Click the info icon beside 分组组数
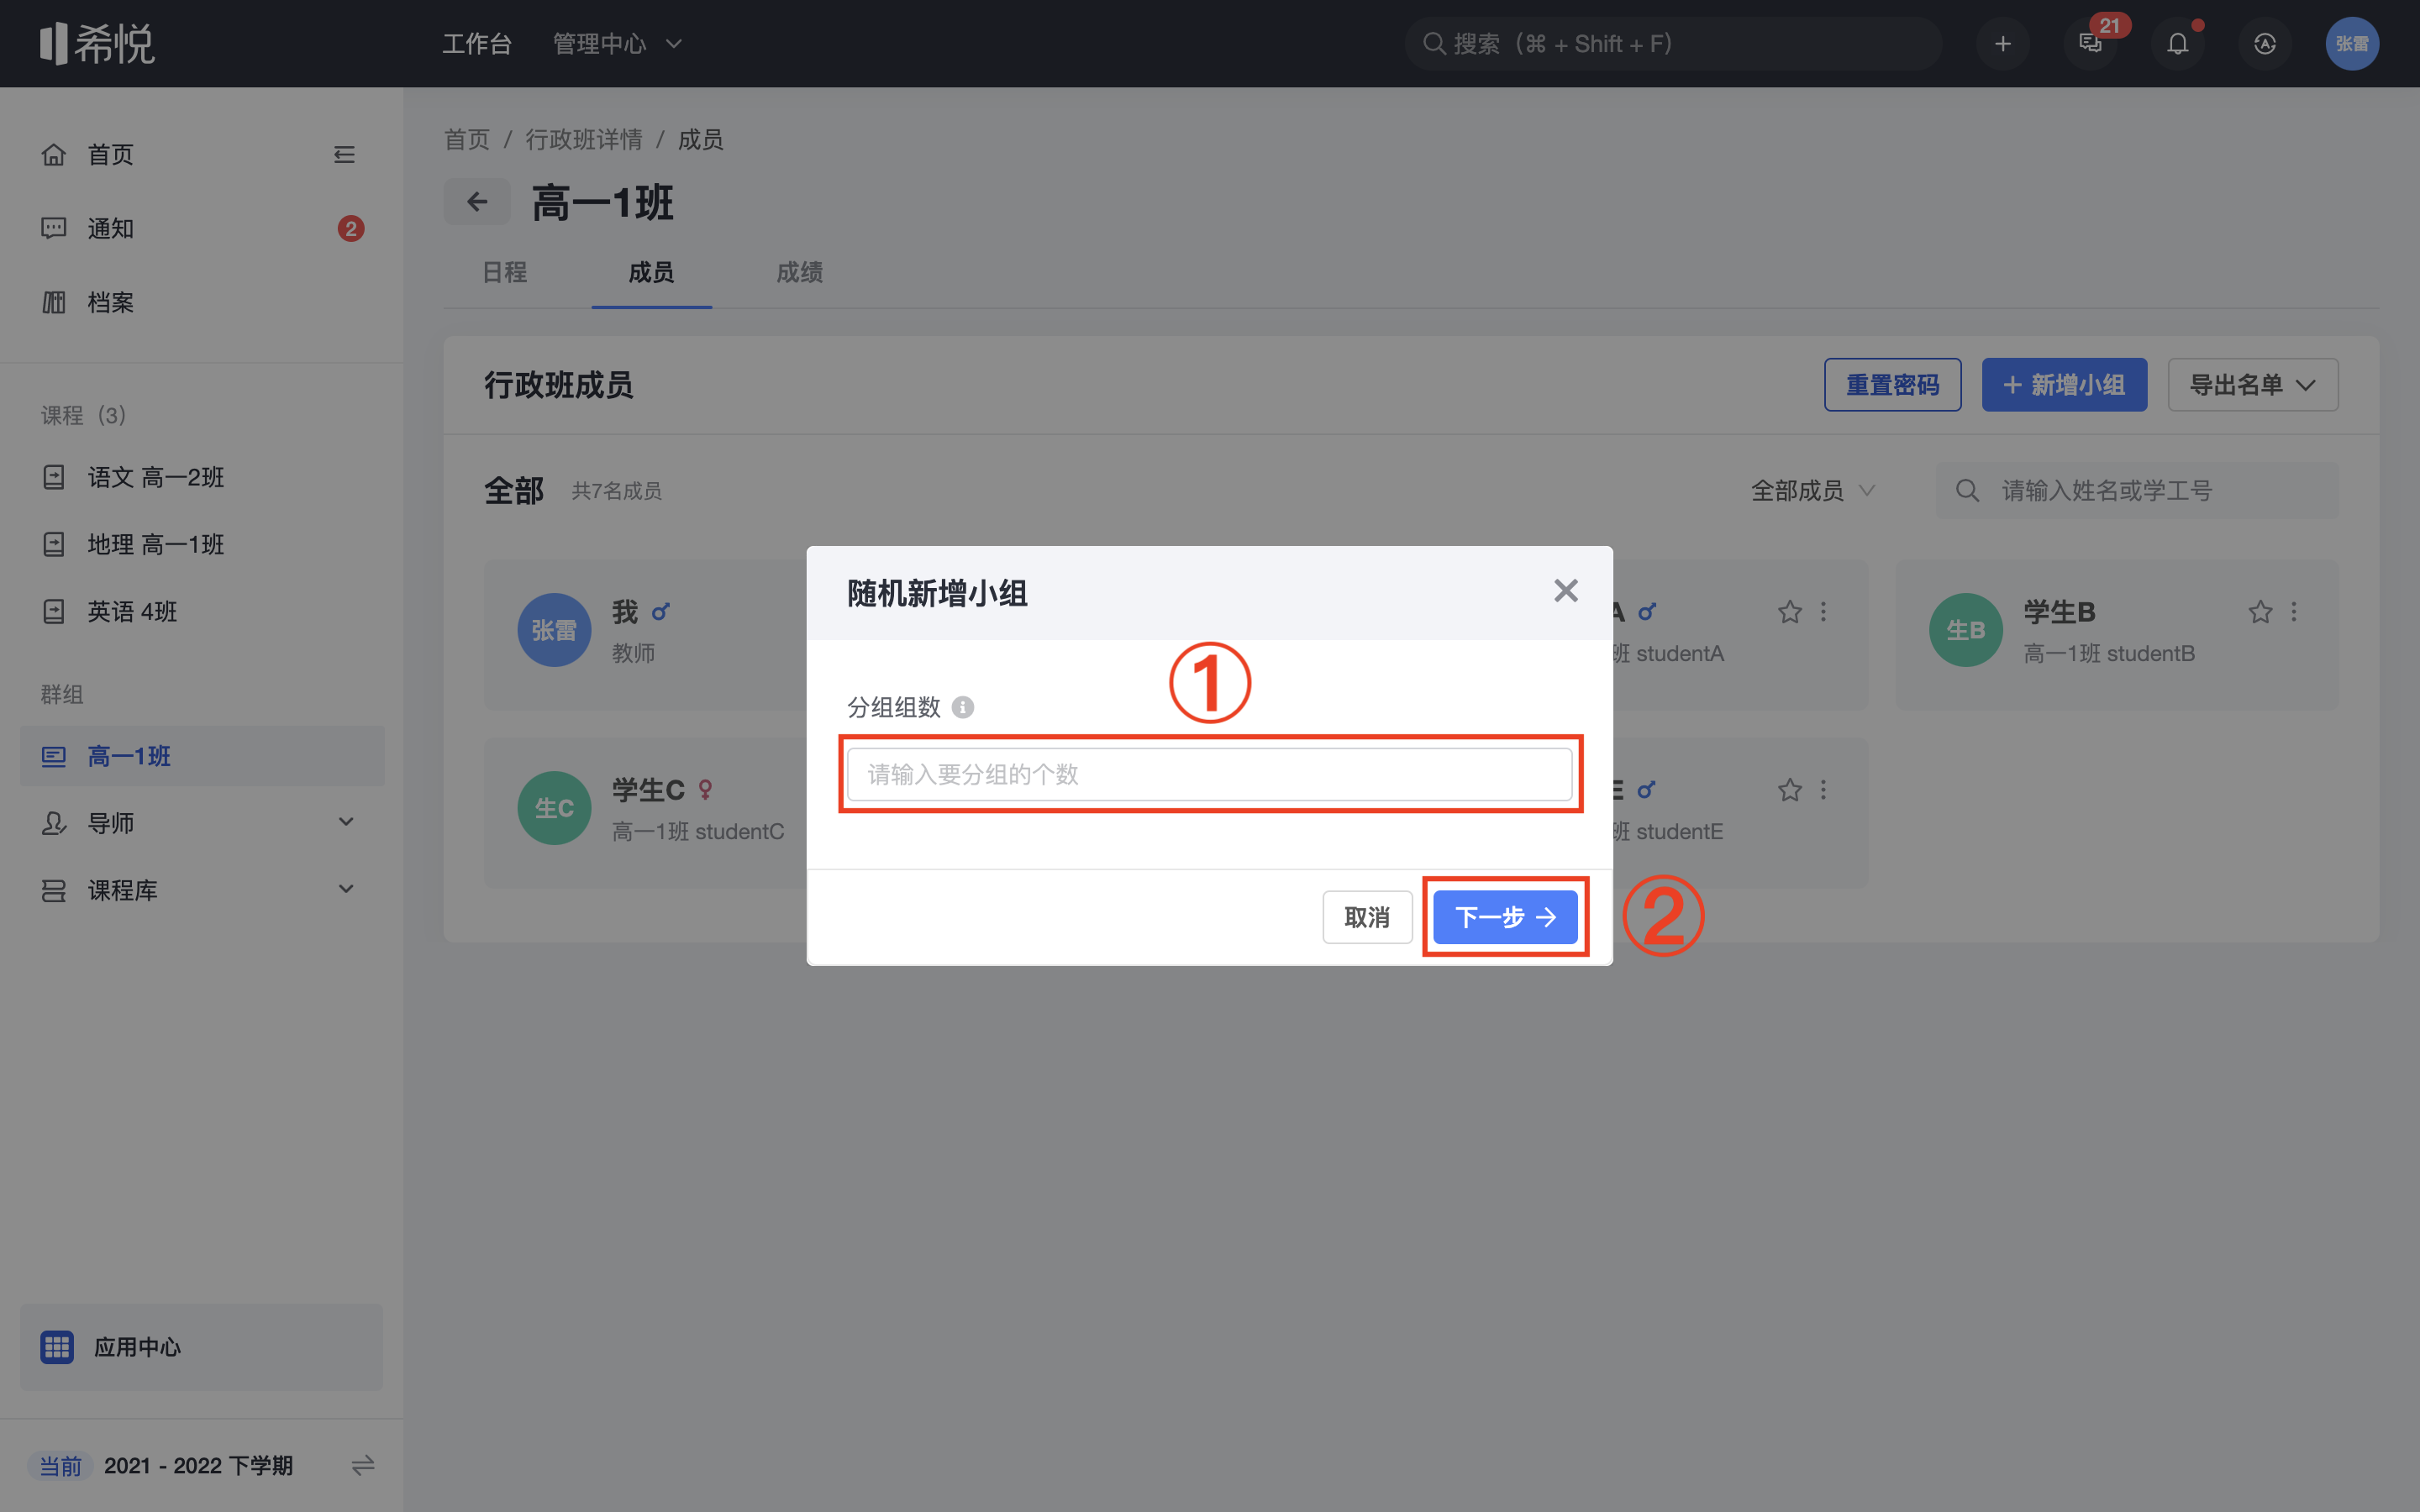Viewport: 2420px width, 1512px height. click(x=962, y=707)
